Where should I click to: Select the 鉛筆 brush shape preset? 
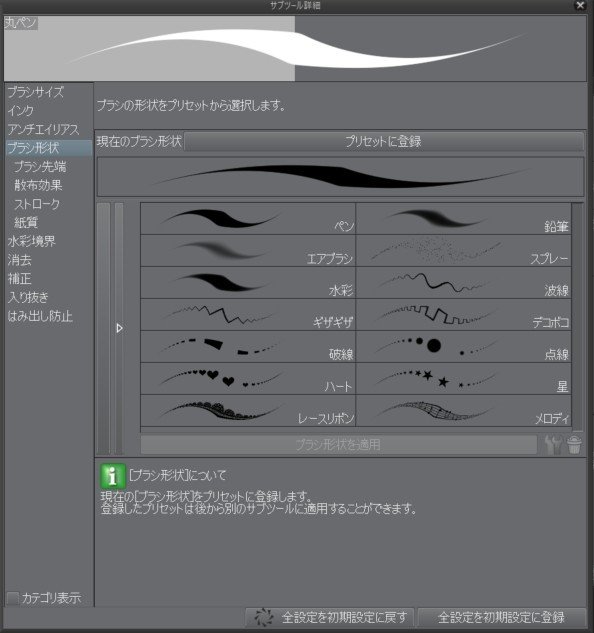(x=464, y=219)
